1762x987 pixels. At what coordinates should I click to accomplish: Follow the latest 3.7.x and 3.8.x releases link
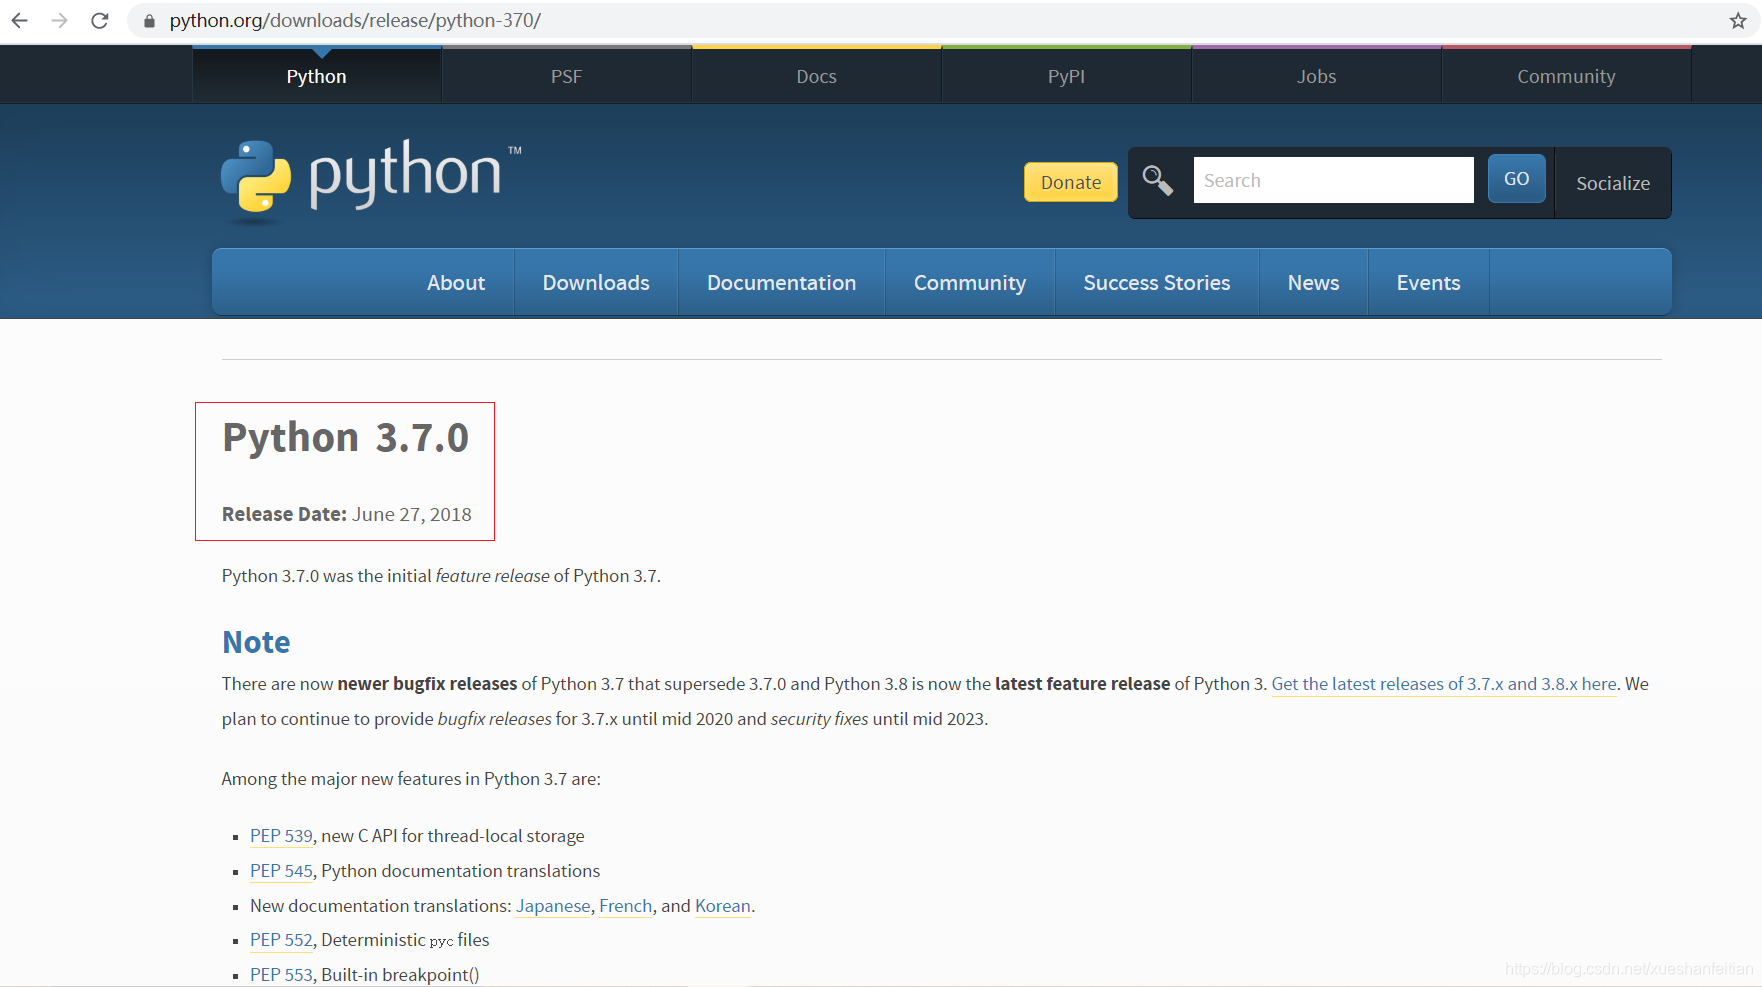[1444, 684]
